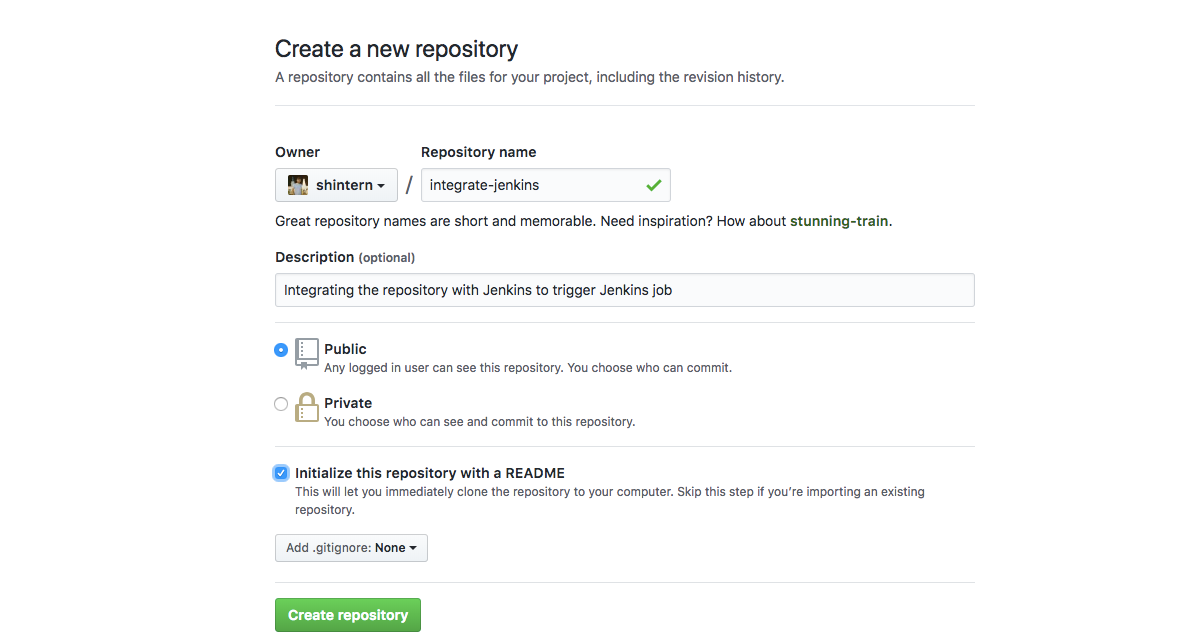The height and width of the screenshot is (635, 1197).
Task: Click the Repository name label
Action: click(x=479, y=152)
